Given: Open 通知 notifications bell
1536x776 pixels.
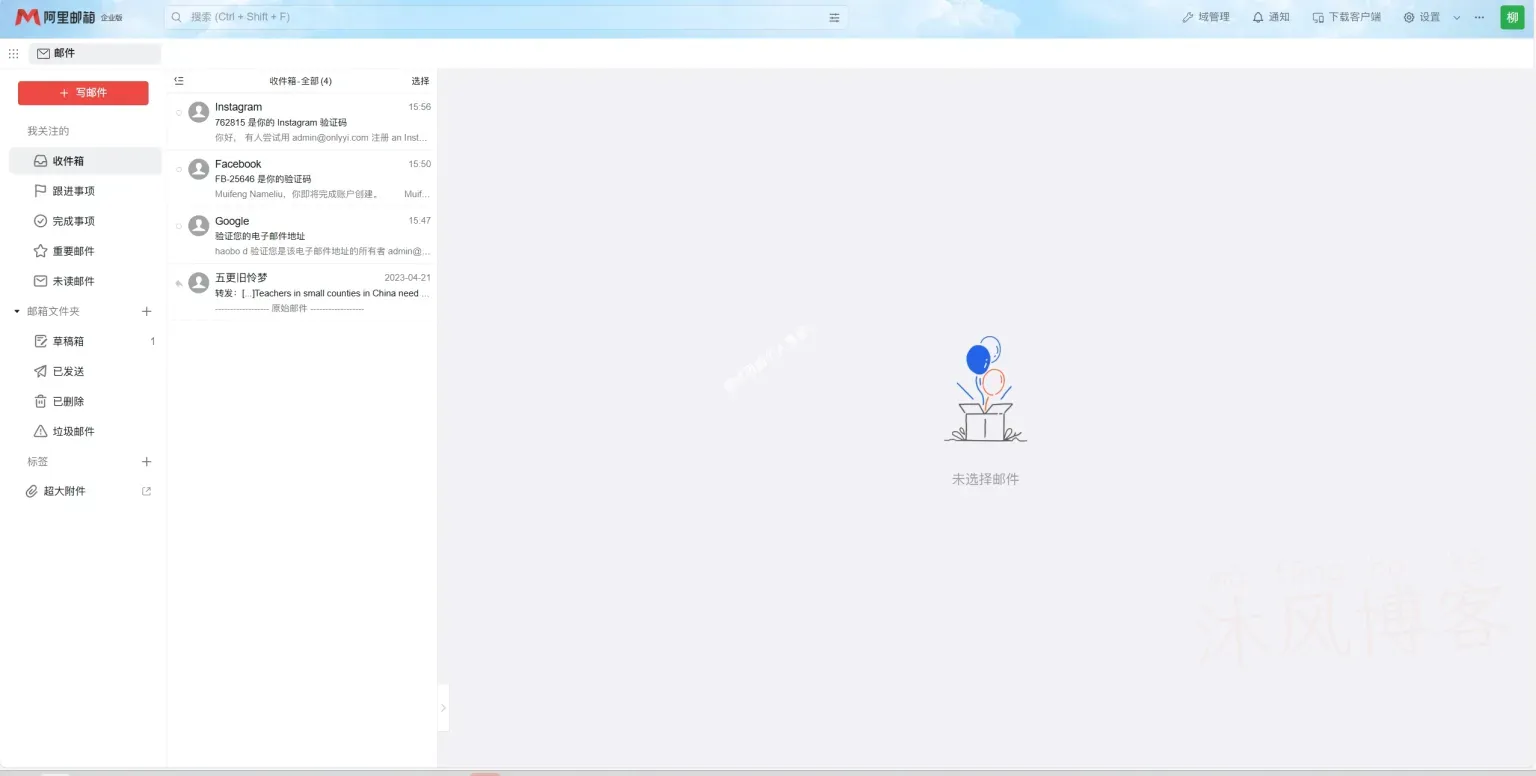Looking at the screenshot, I should 1270,17.
